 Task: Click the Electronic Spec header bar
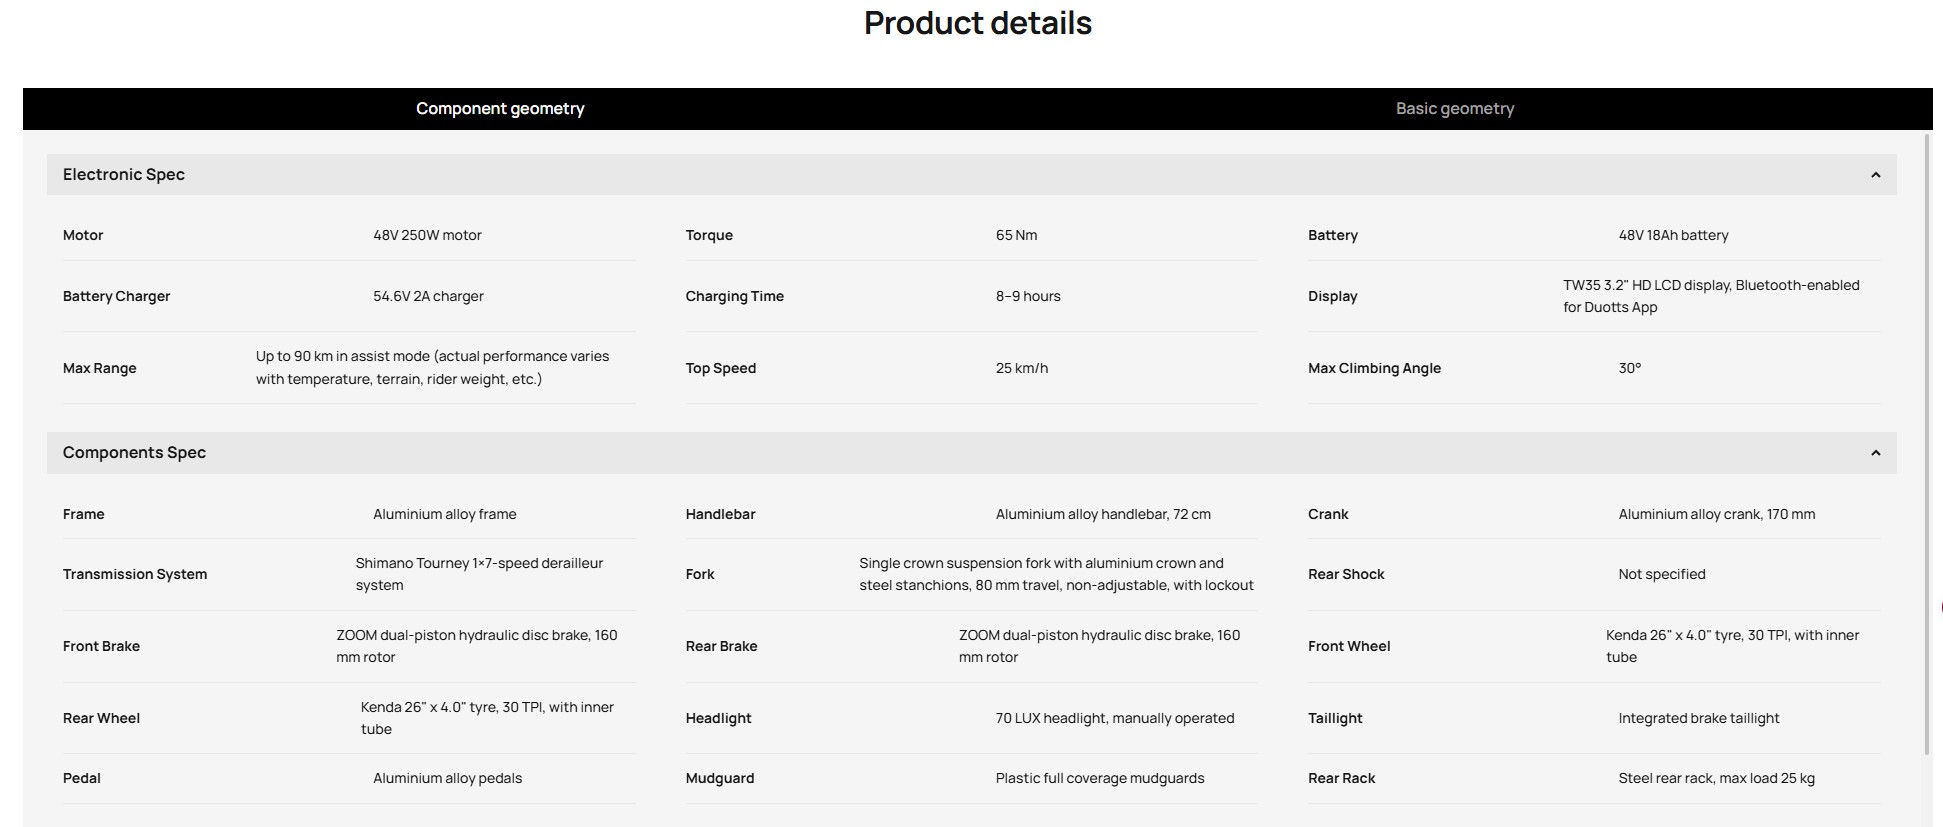[971, 174]
